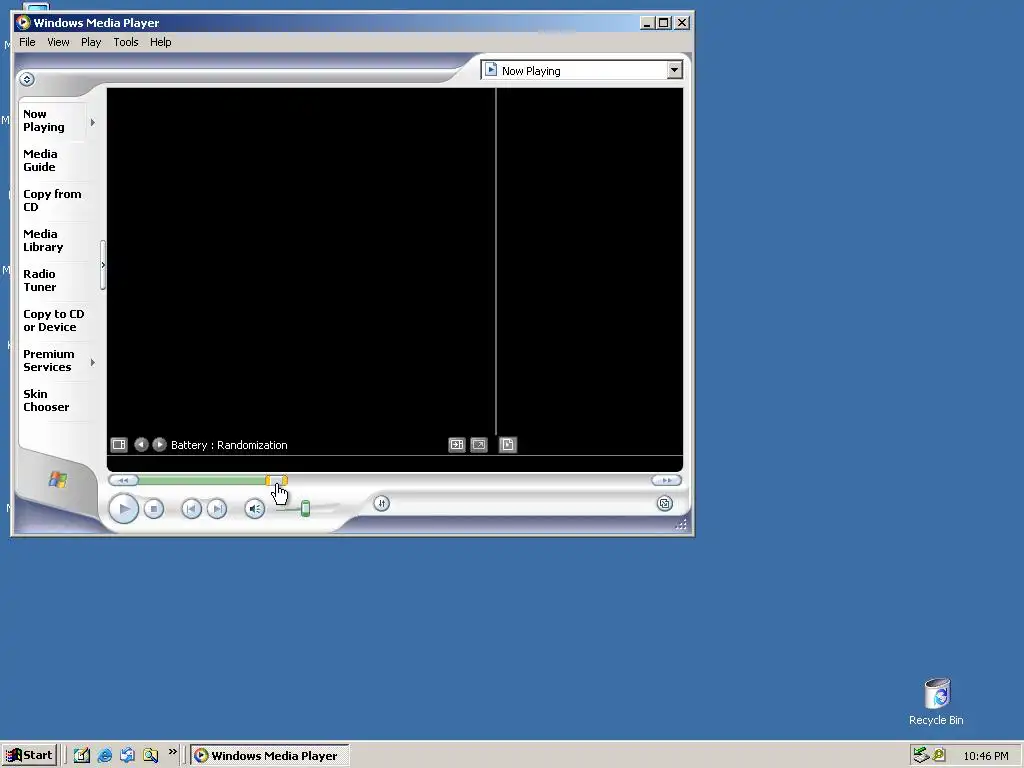Stop playback with the Stop button
1024x768 pixels.
tap(153, 509)
